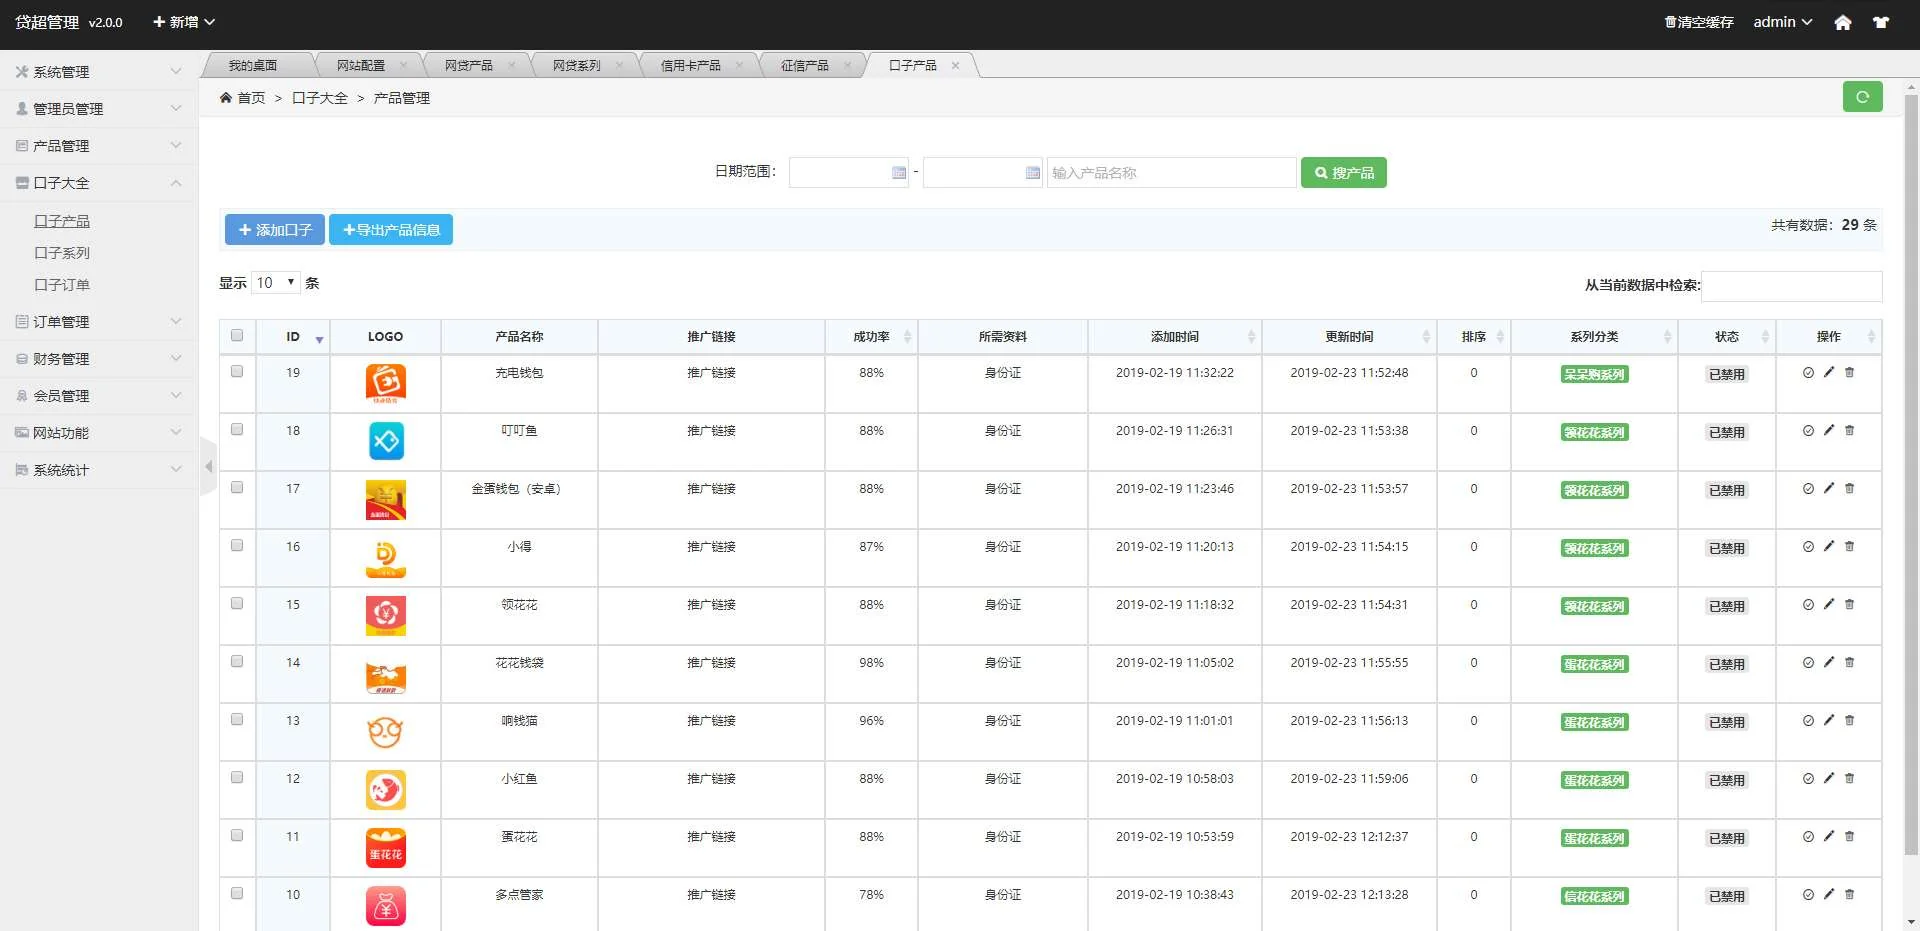Select the checkbox for row ID 13

pos(237,720)
